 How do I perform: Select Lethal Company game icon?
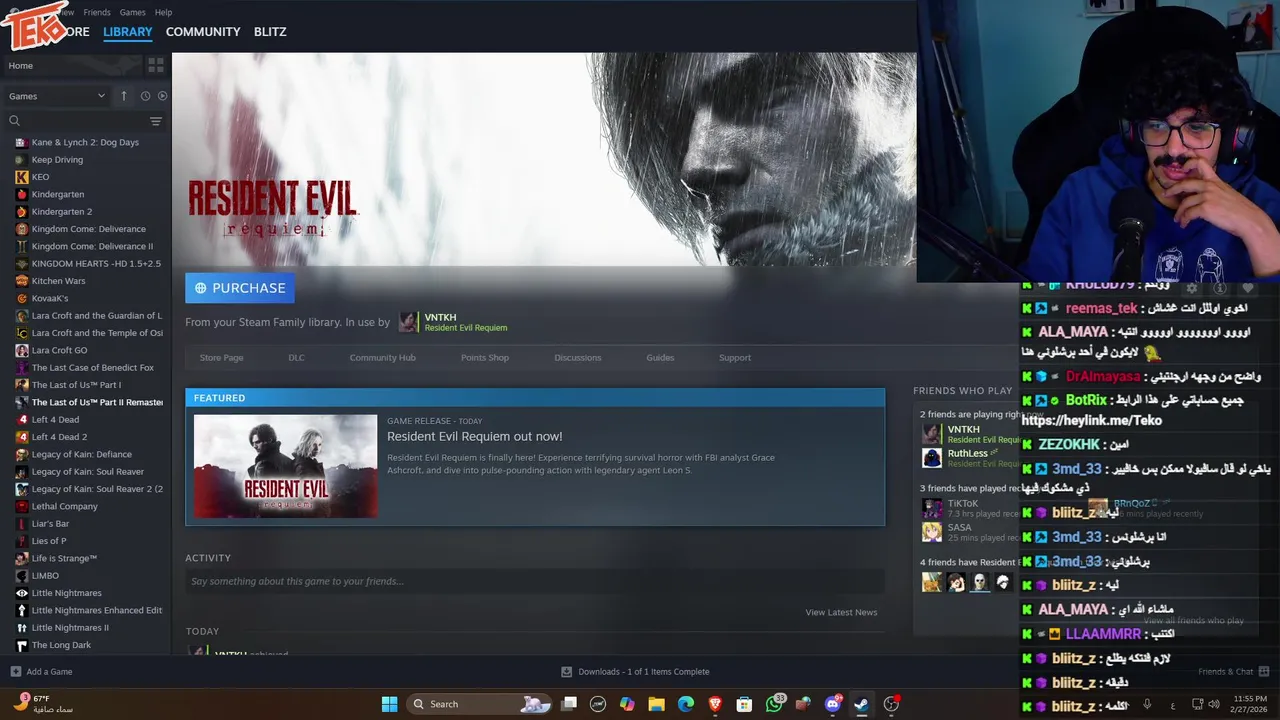click(x=21, y=506)
